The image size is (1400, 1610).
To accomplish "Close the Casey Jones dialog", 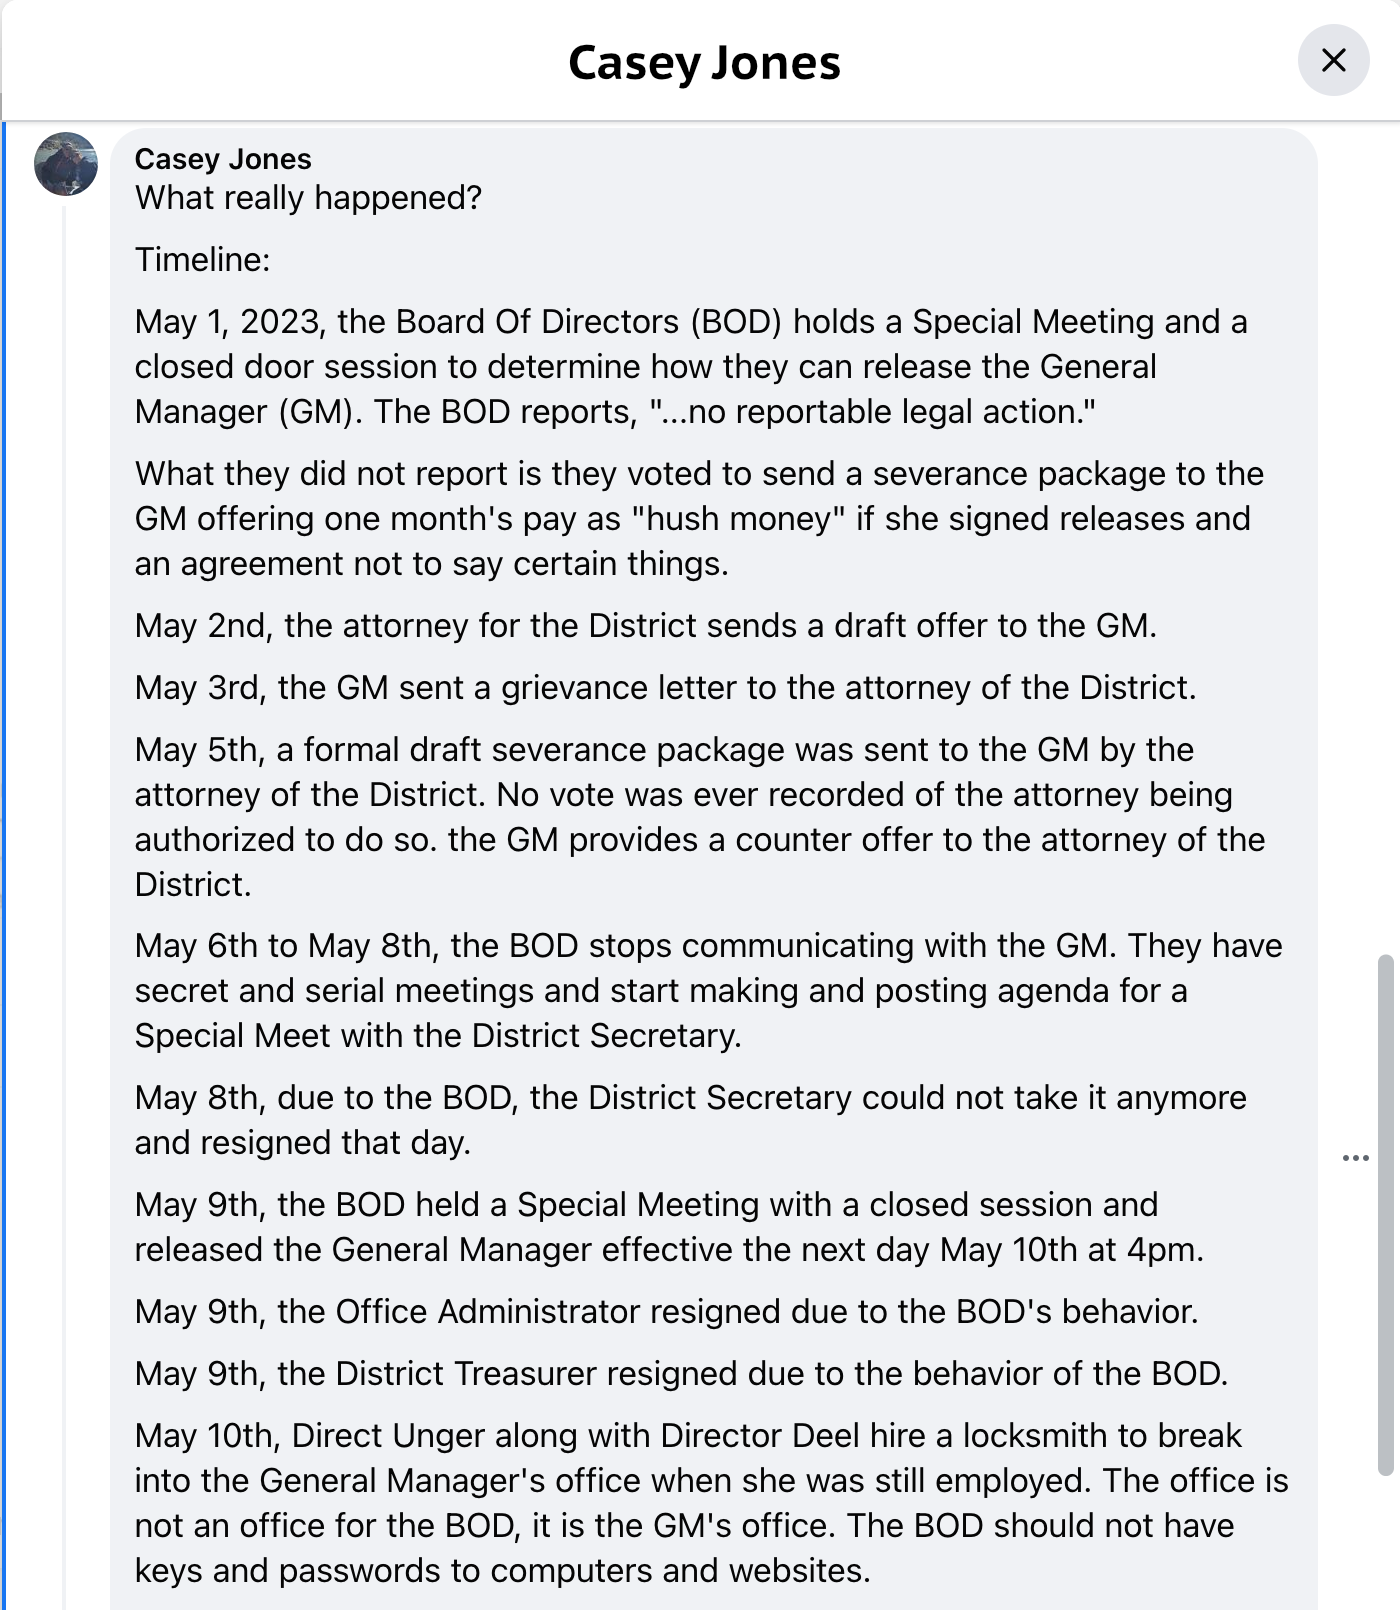I will (x=1333, y=61).
